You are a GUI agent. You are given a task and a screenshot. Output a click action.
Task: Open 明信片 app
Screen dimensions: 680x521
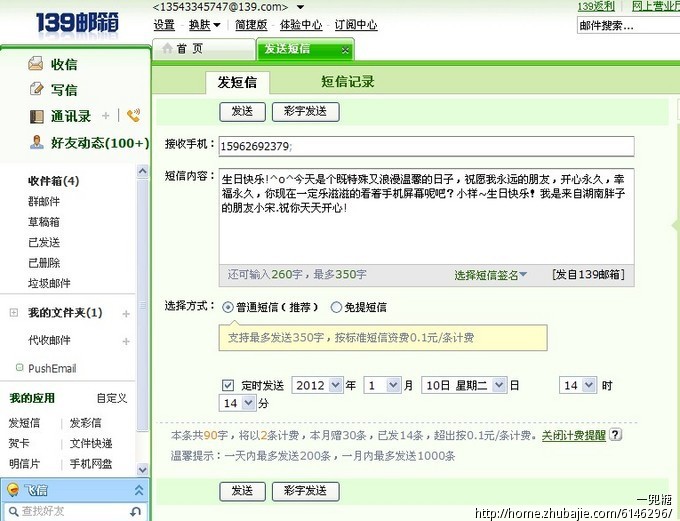[24, 464]
